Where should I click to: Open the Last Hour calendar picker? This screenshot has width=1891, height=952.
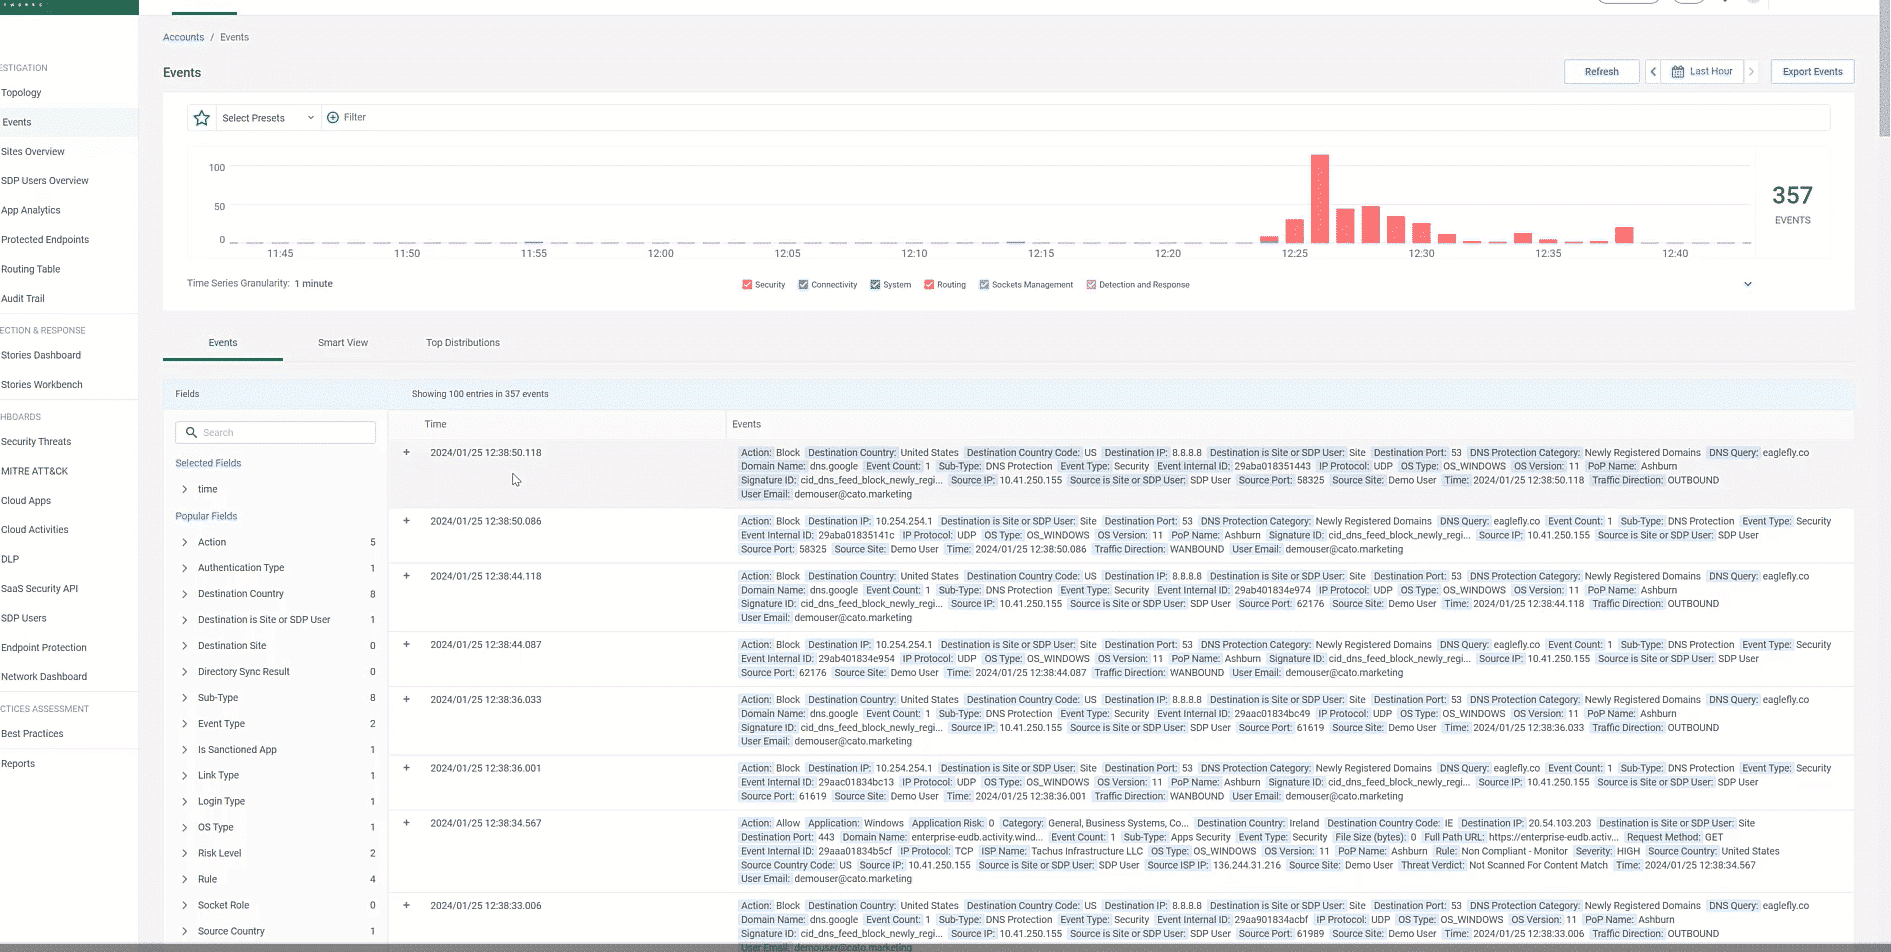[1702, 72]
